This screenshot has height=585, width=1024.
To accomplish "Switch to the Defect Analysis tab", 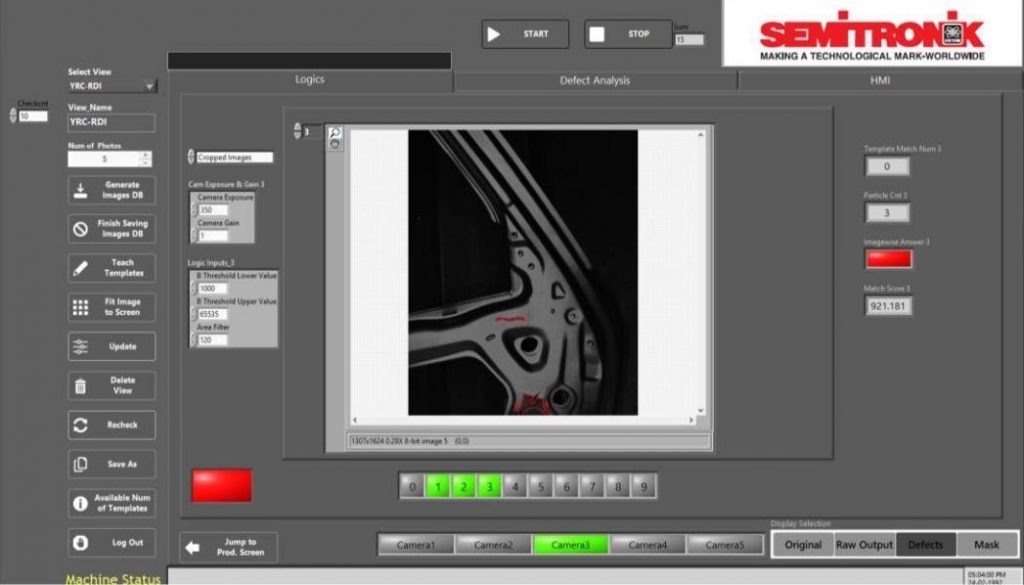I will 595,80.
